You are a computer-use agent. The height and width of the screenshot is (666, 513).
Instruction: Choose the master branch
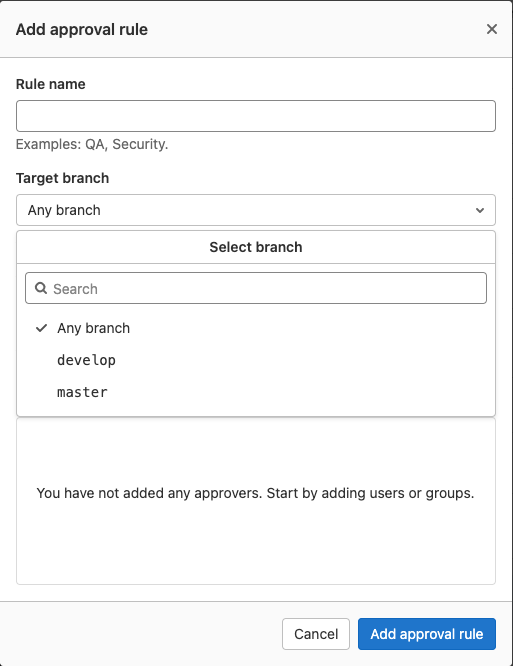click(x=256, y=392)
